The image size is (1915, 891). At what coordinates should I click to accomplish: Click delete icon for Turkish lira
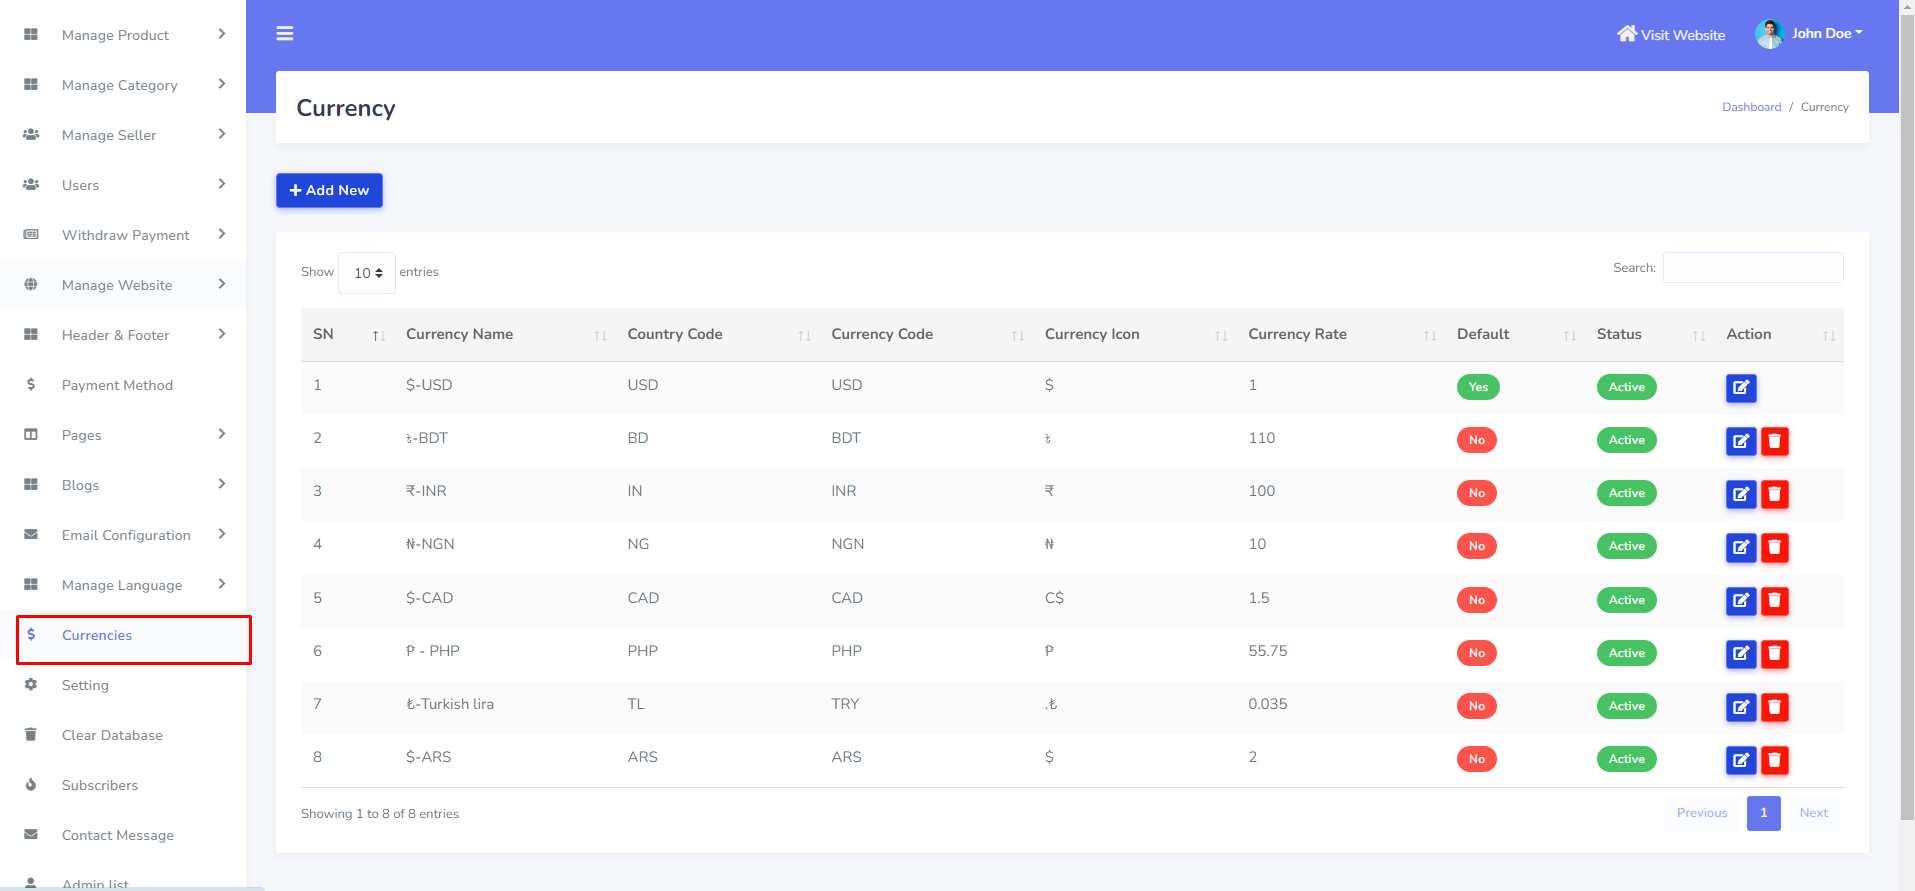(x=1774, y=707)
